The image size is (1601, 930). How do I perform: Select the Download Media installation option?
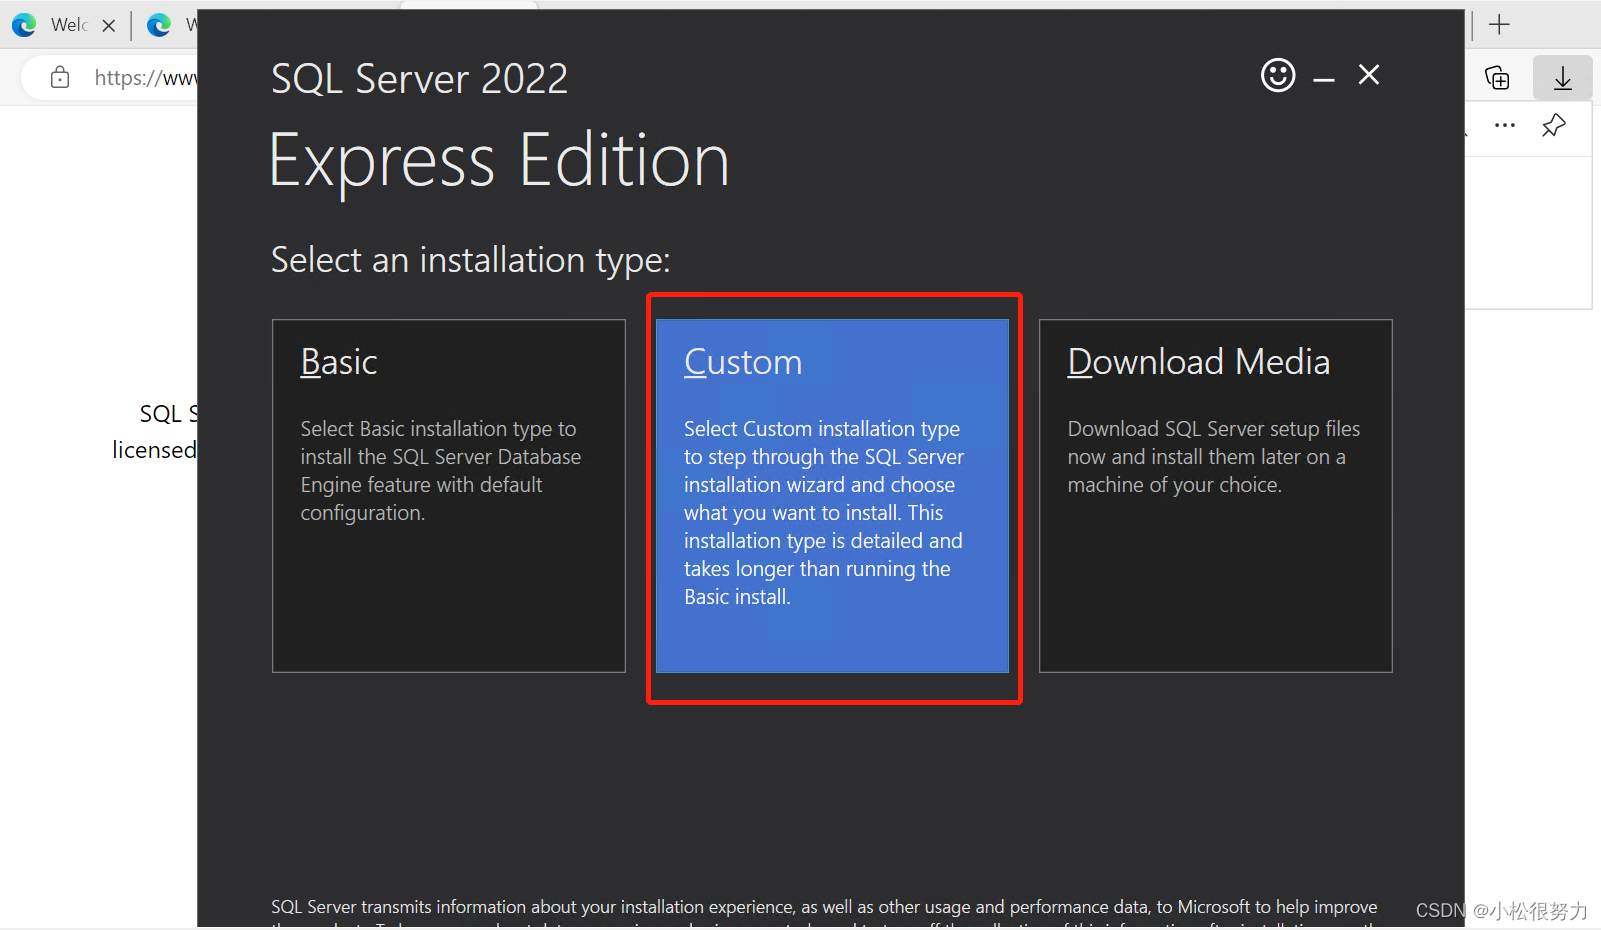tap(1216, 496)
